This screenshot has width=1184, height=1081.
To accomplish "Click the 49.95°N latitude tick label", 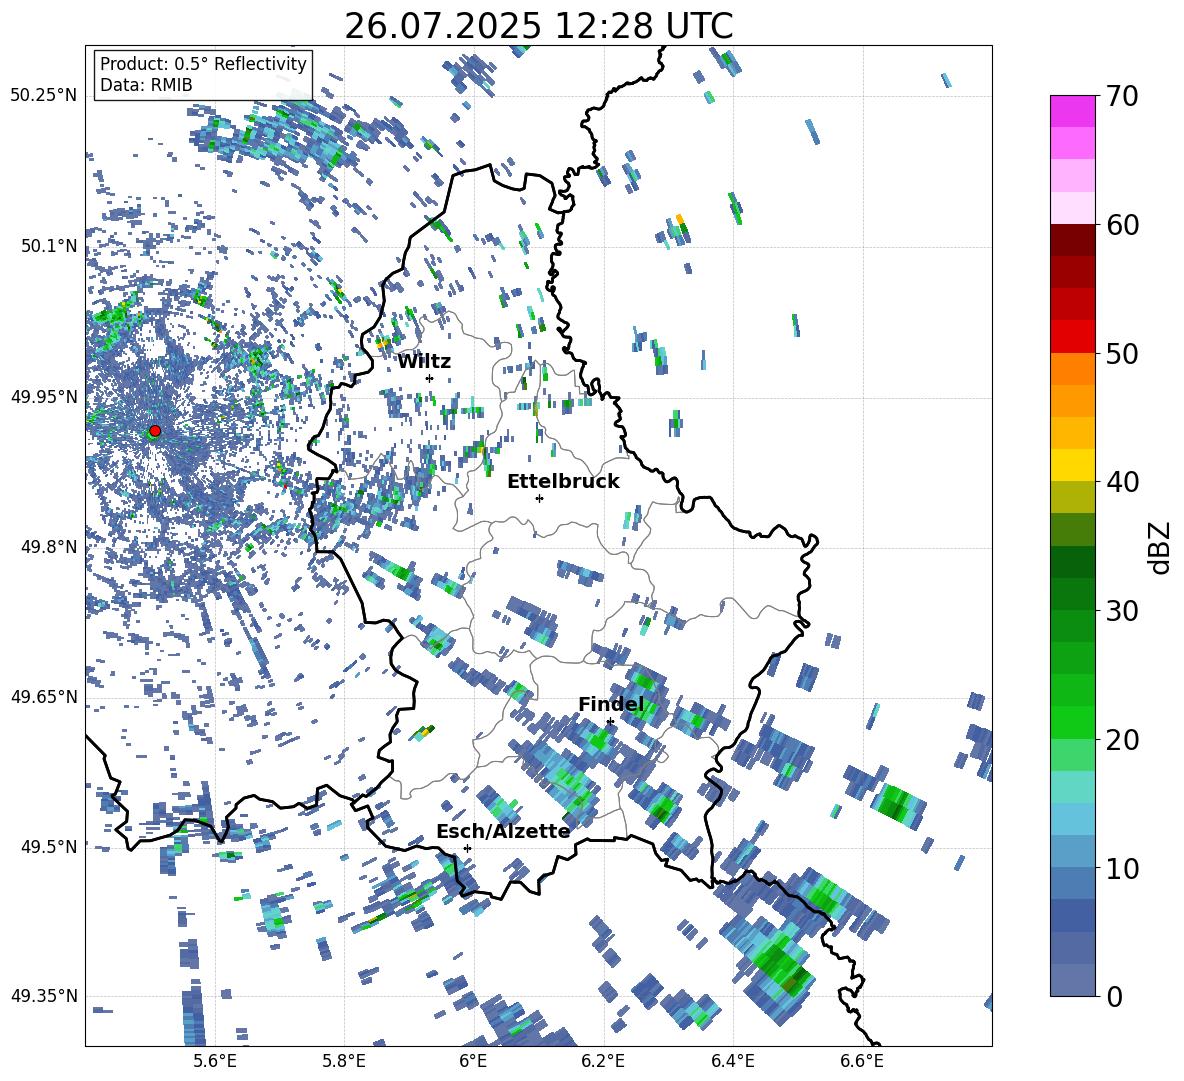I will (x=44, y=397).
